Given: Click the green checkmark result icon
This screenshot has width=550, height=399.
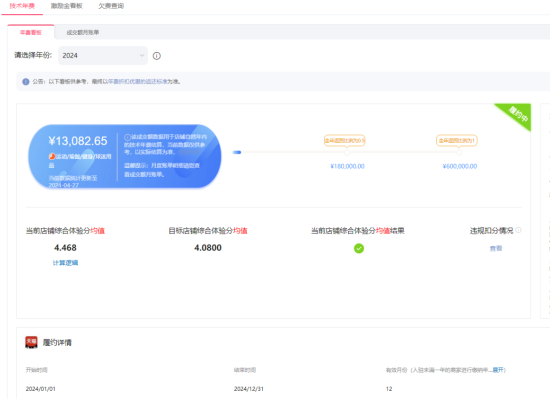Looking at the screenshot, I should pos(359,248).
